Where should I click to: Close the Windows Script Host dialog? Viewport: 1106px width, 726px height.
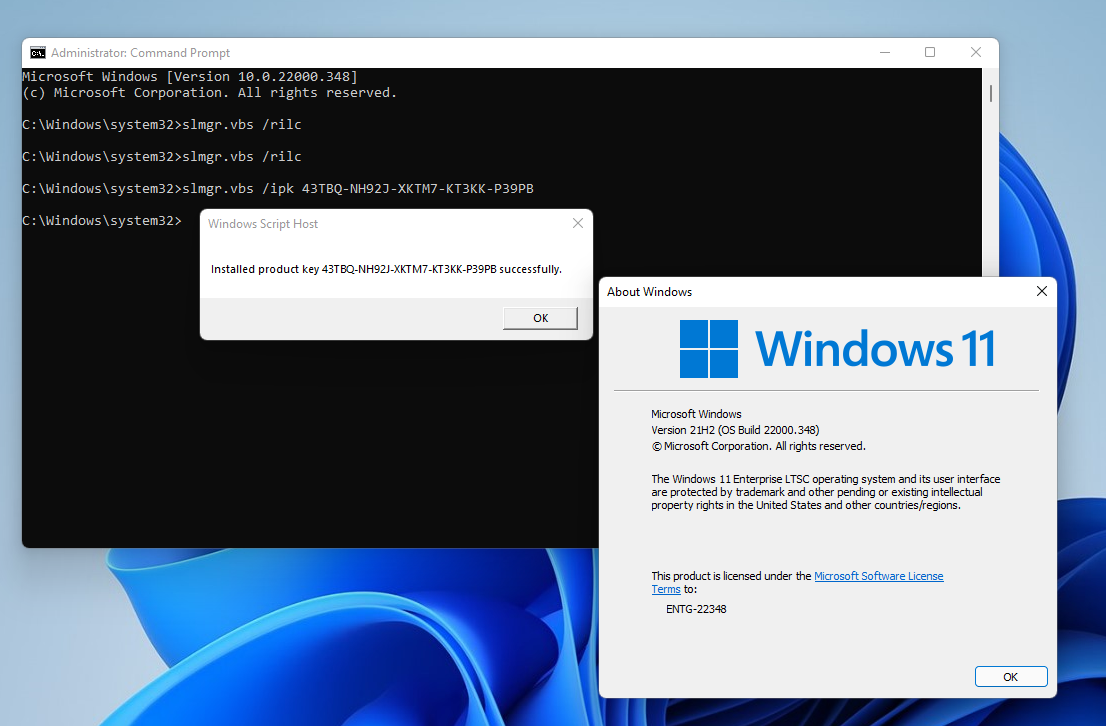(x=578, y=223)
